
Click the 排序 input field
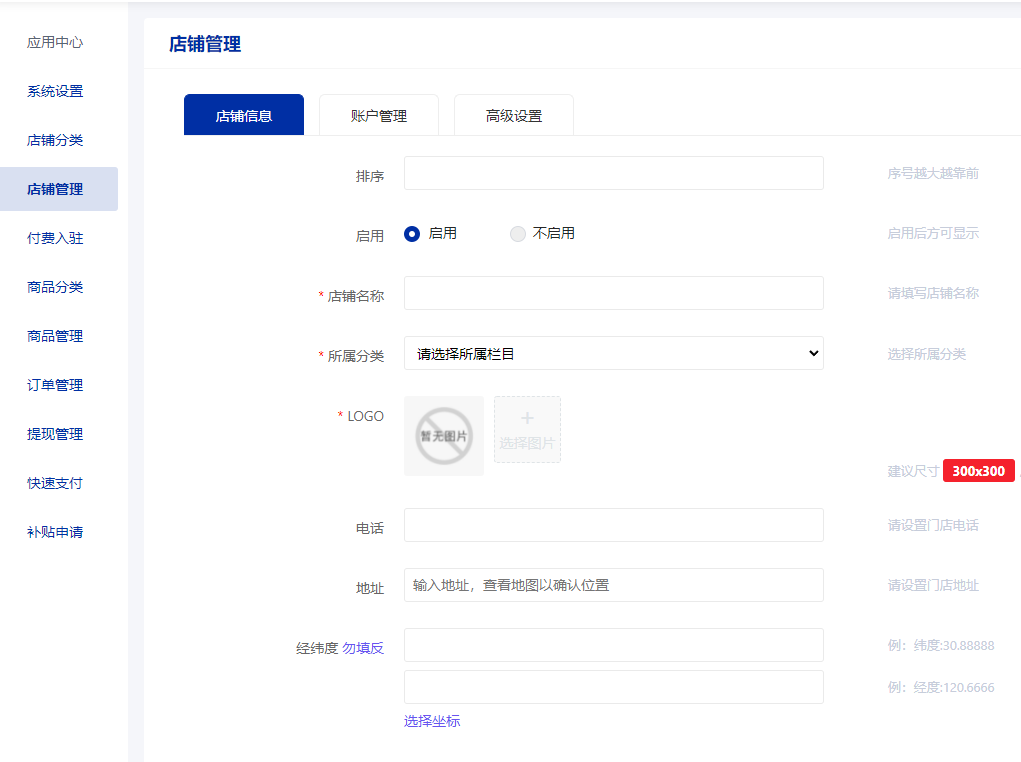tap(613, 172)
